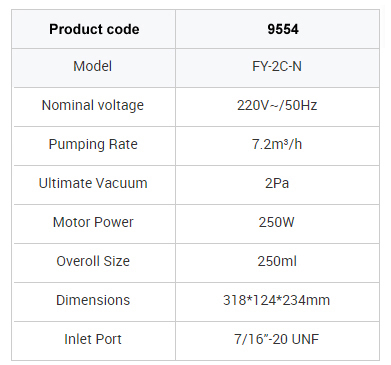Click the Motor Power label
Screen dimensions: 391x365
click(93, 222)
